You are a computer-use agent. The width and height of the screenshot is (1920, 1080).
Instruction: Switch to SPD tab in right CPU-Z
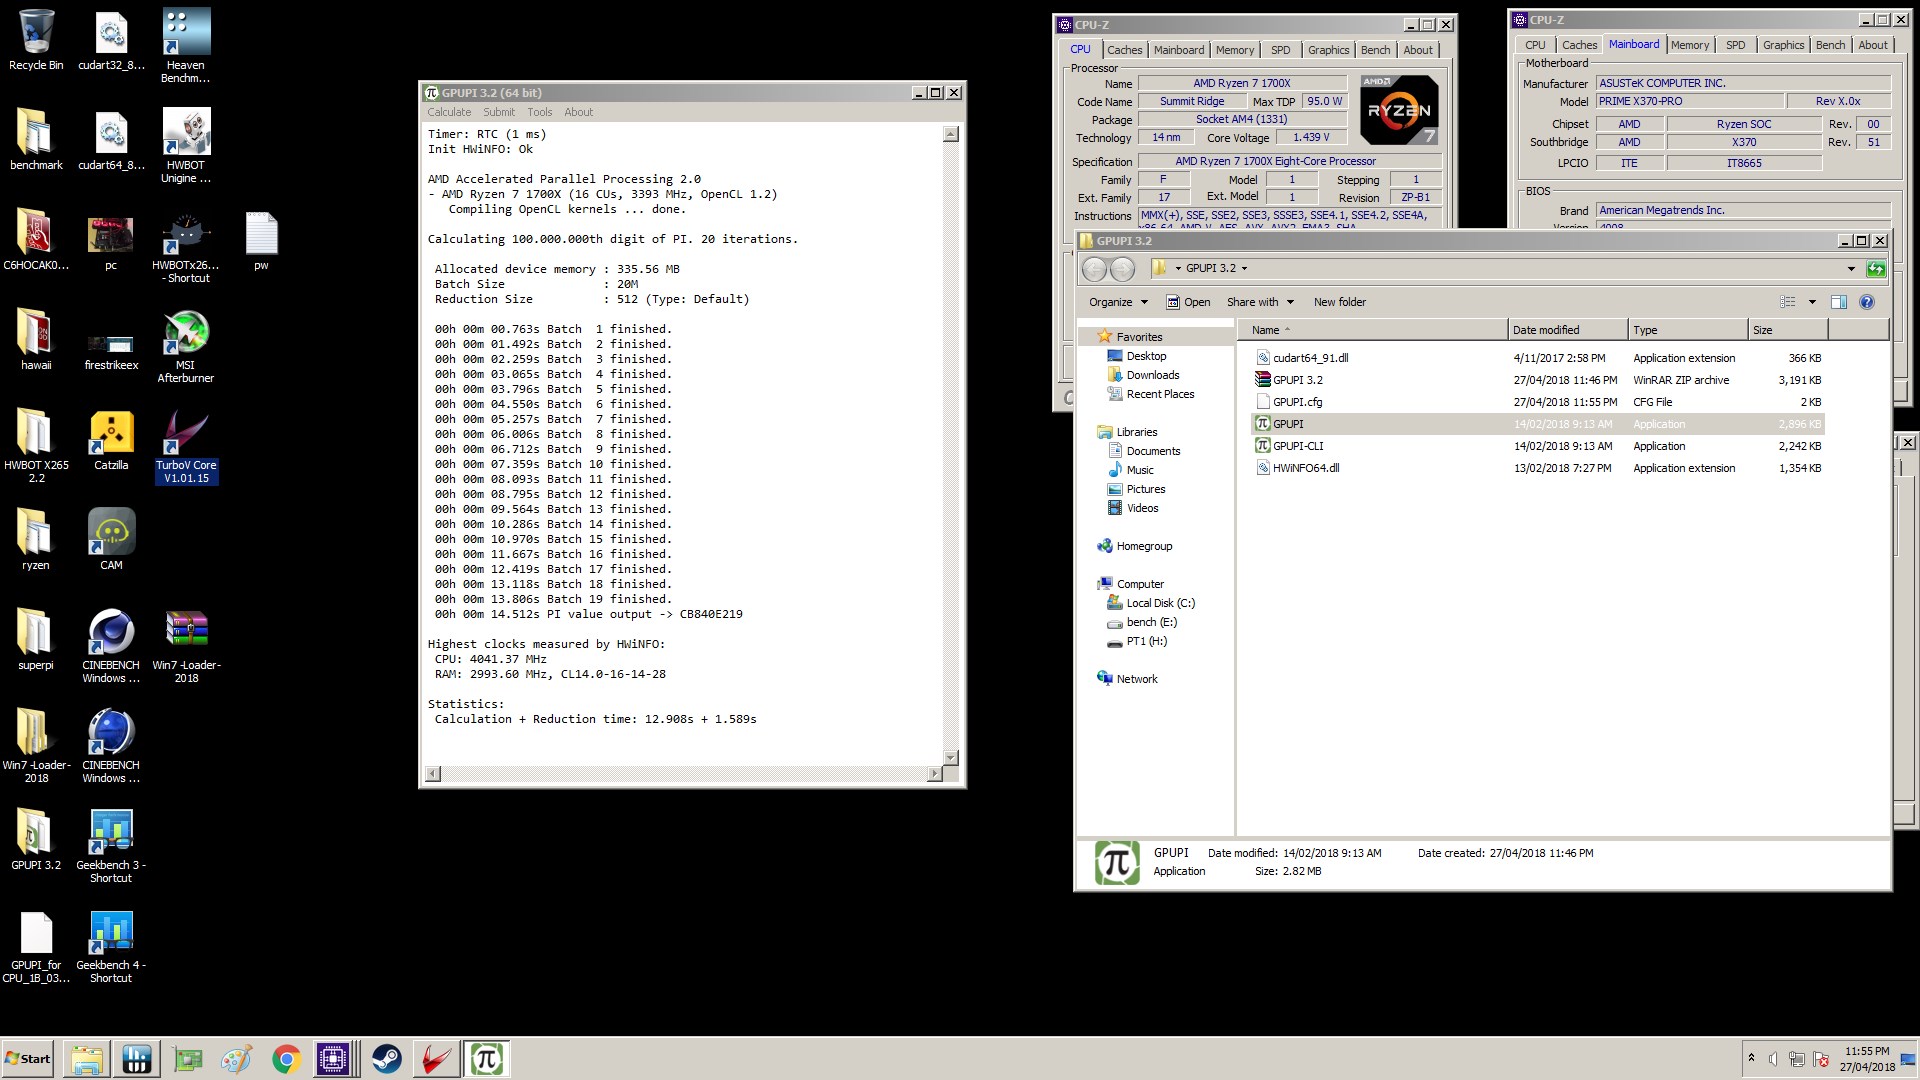[x=1735, y=45]
